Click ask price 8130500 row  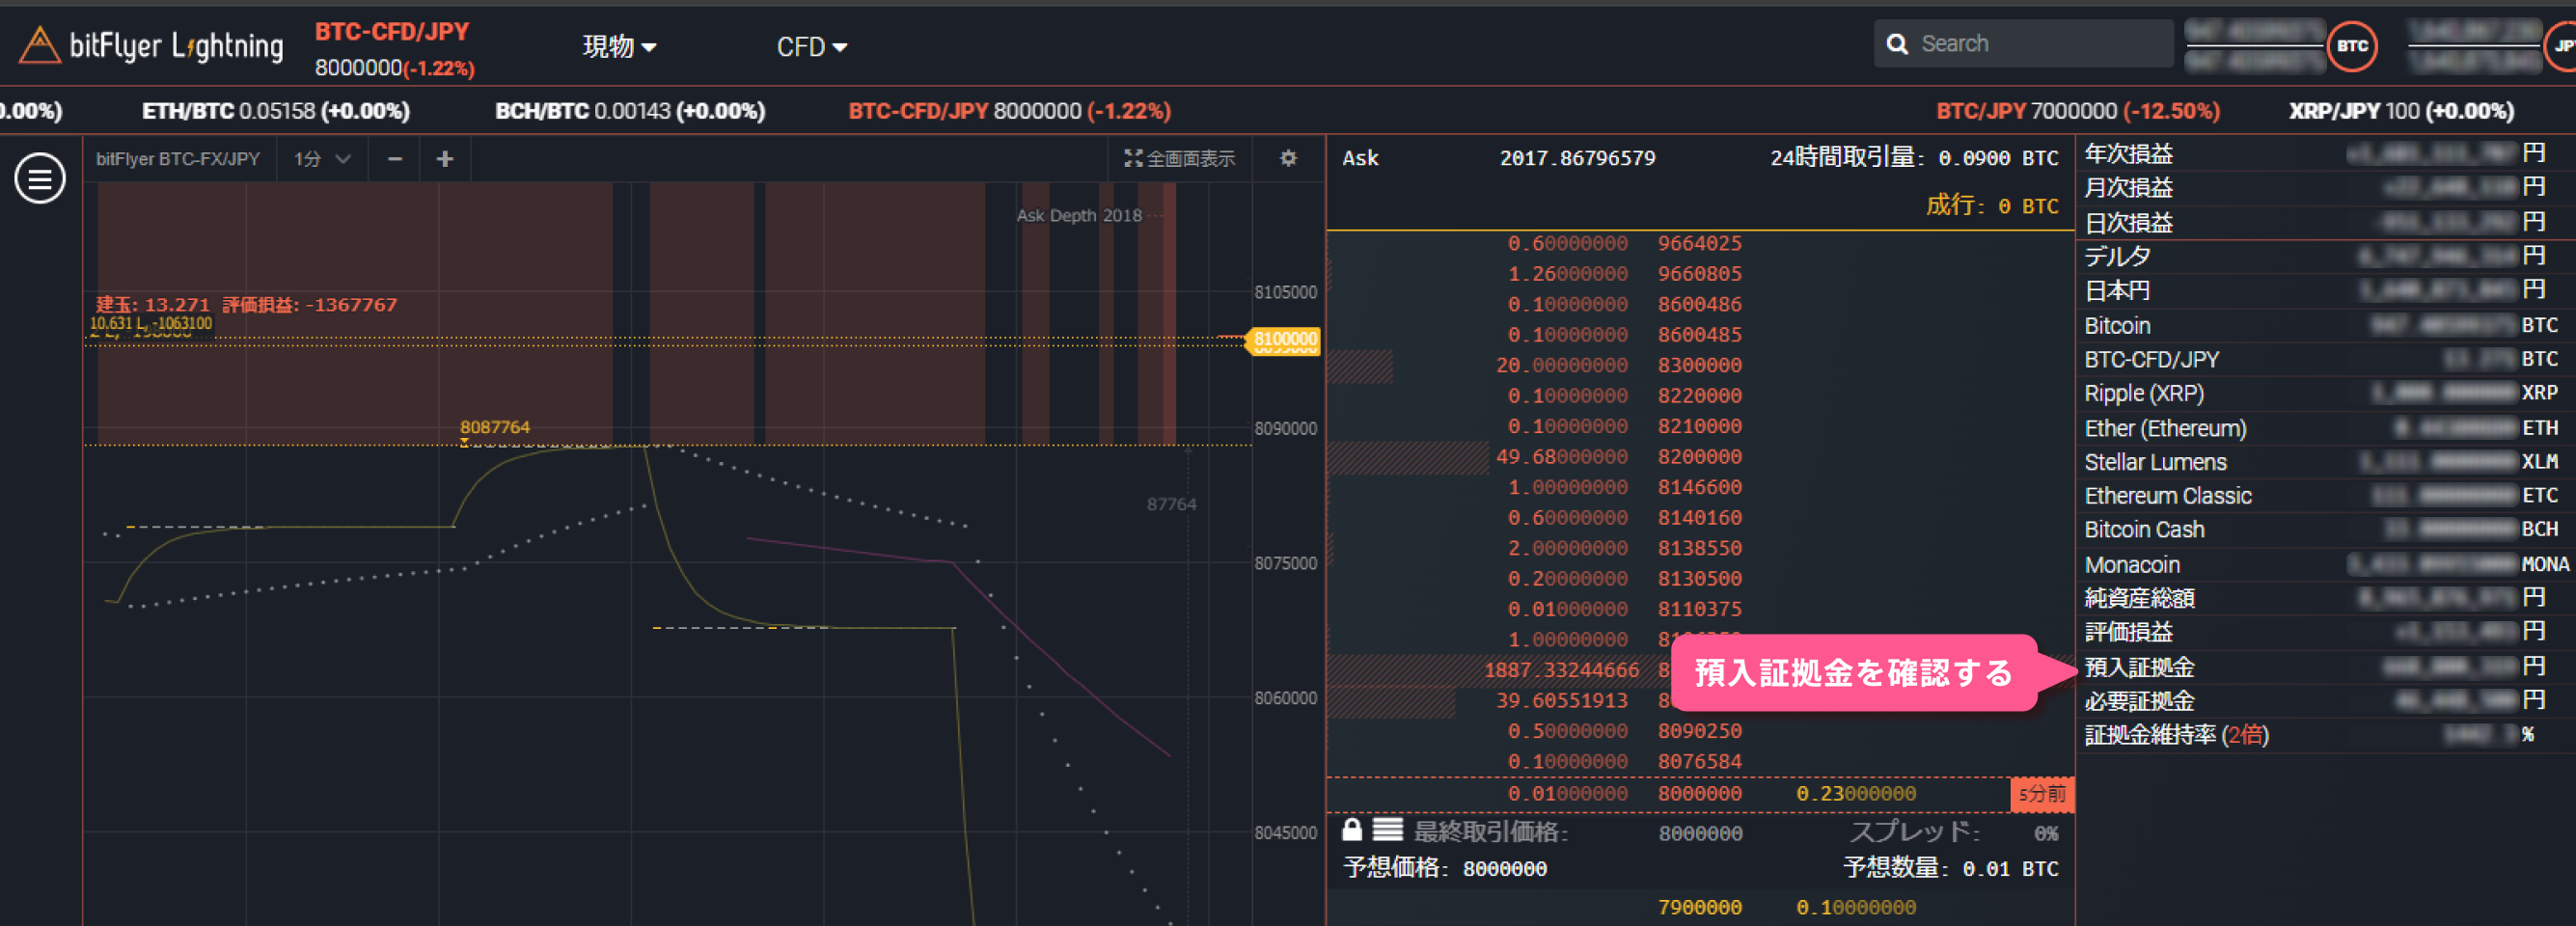[1700, 579]
